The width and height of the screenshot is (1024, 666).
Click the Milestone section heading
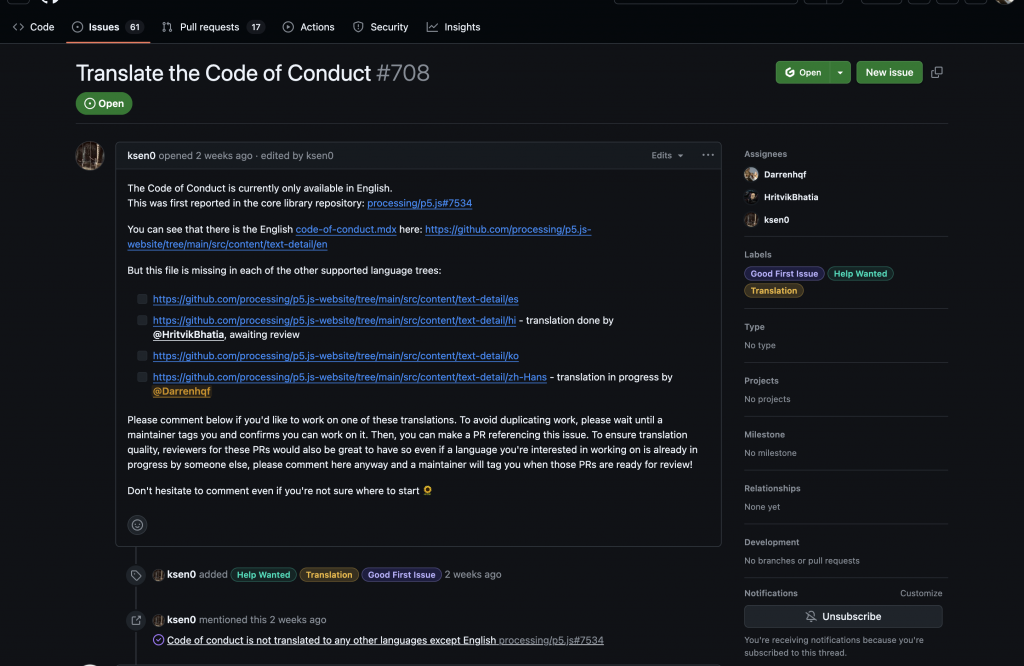pos(765,434)
